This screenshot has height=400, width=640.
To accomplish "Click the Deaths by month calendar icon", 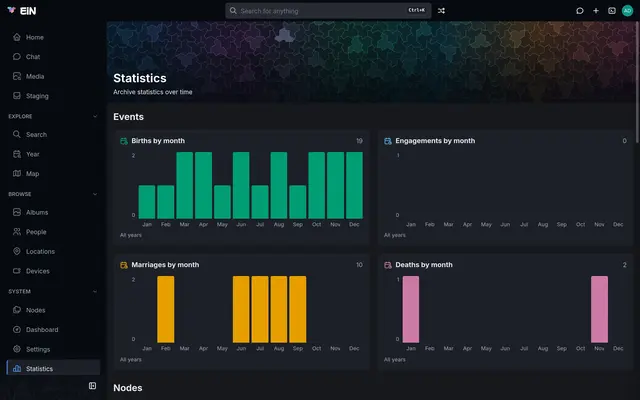I will point(388,265).
